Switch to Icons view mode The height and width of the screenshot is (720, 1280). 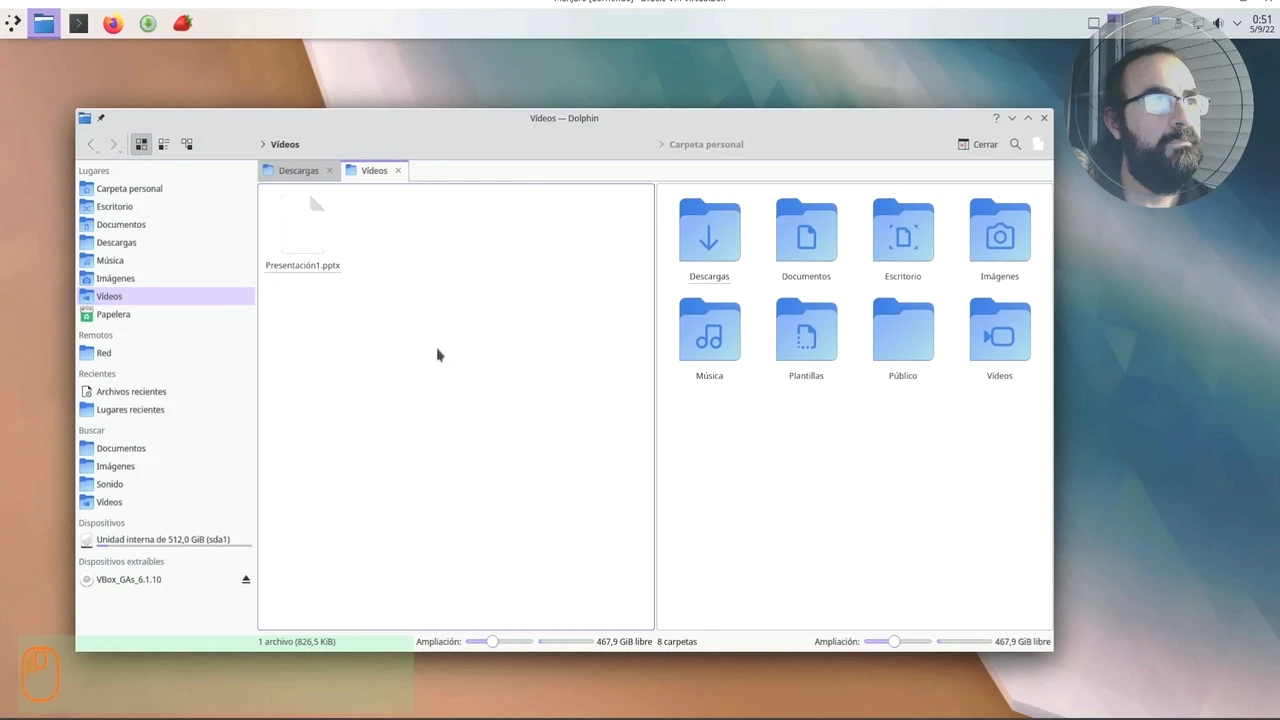pyautogui.click(x=141, y=144)
